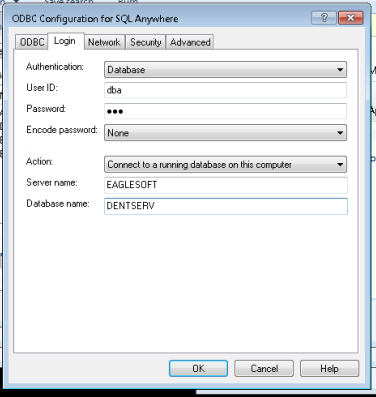Click the None value in Encode password
Screen dimensions: 376x397
coord(118,133)
